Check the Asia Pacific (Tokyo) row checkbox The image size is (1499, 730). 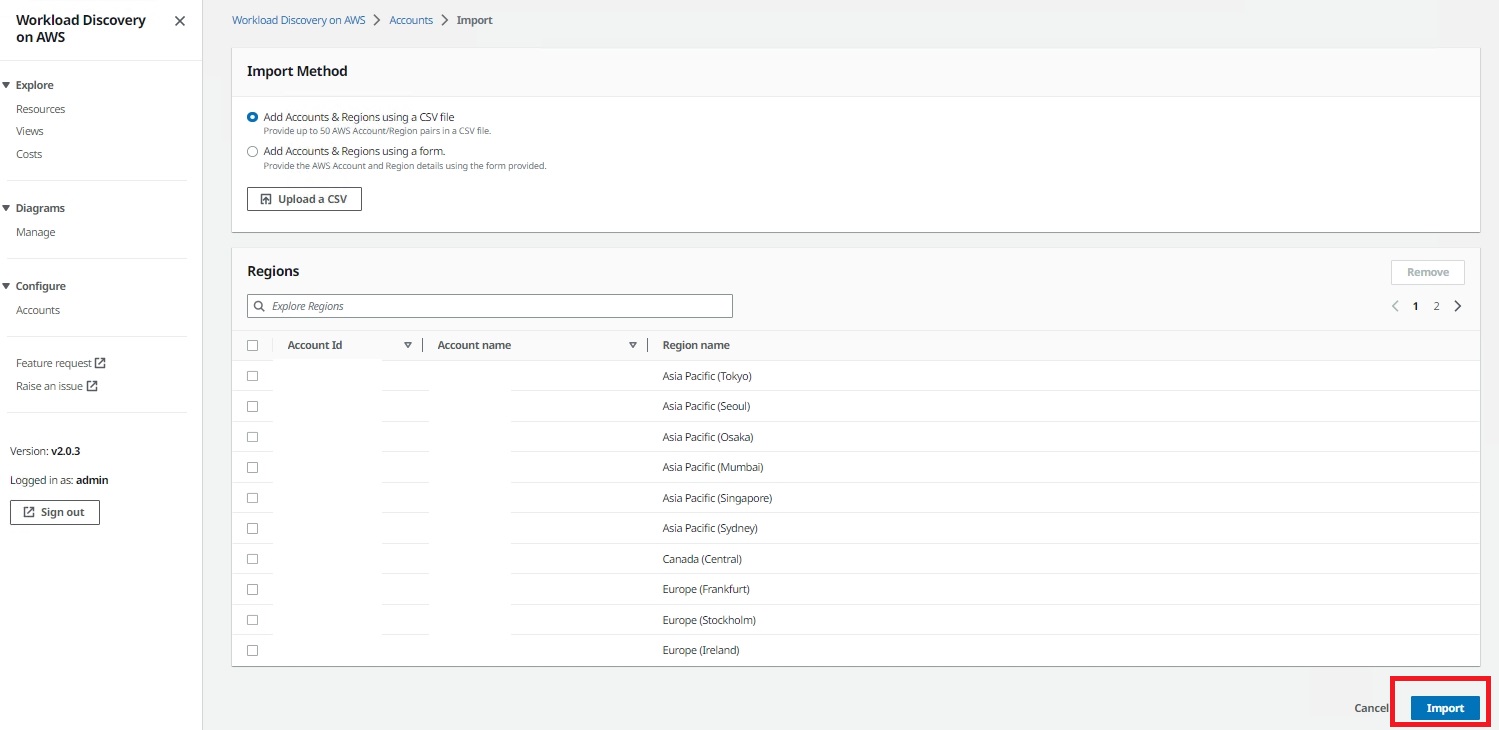tap(253, 375)
